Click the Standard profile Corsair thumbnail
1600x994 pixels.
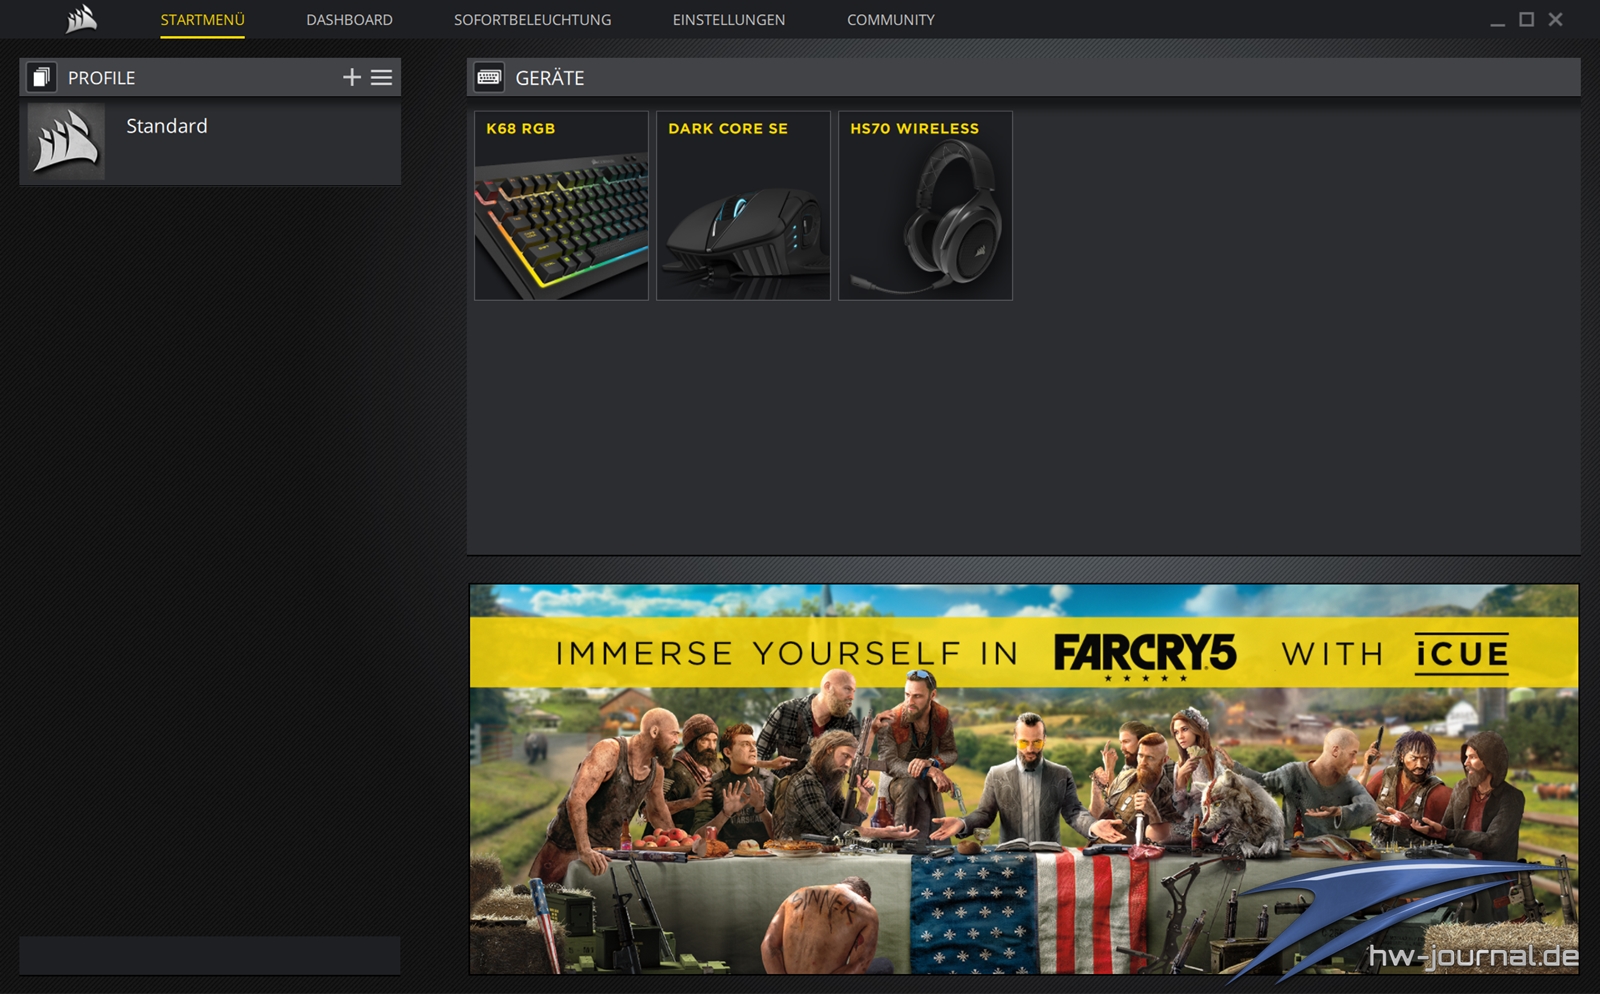(x=66, y=141)
